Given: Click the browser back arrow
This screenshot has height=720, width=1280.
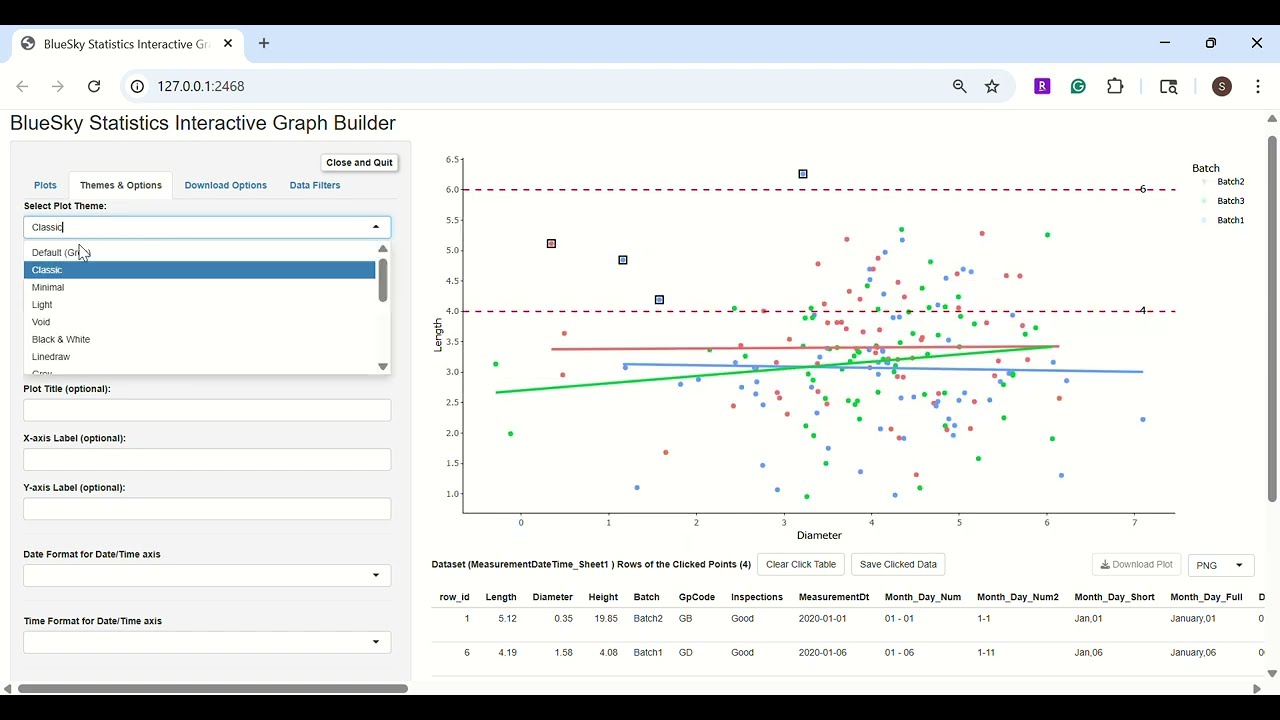Looking at the screenshot, I should coord(22,87).
